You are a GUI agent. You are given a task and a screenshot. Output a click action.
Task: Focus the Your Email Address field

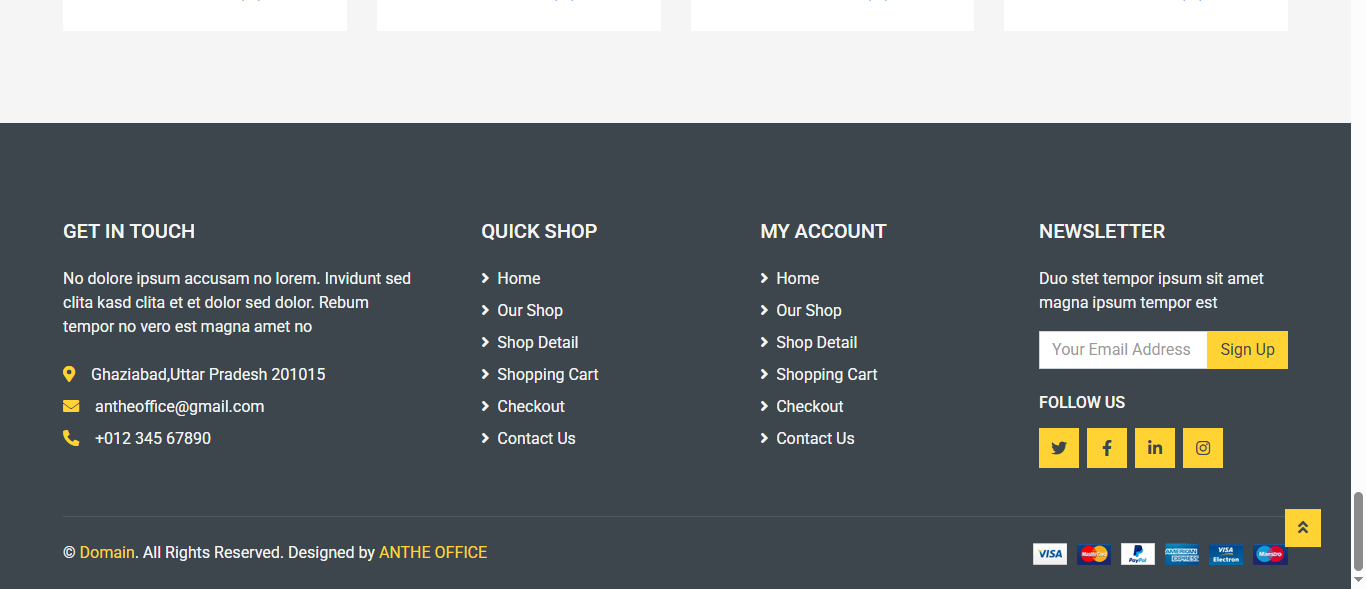[1122, 350]
